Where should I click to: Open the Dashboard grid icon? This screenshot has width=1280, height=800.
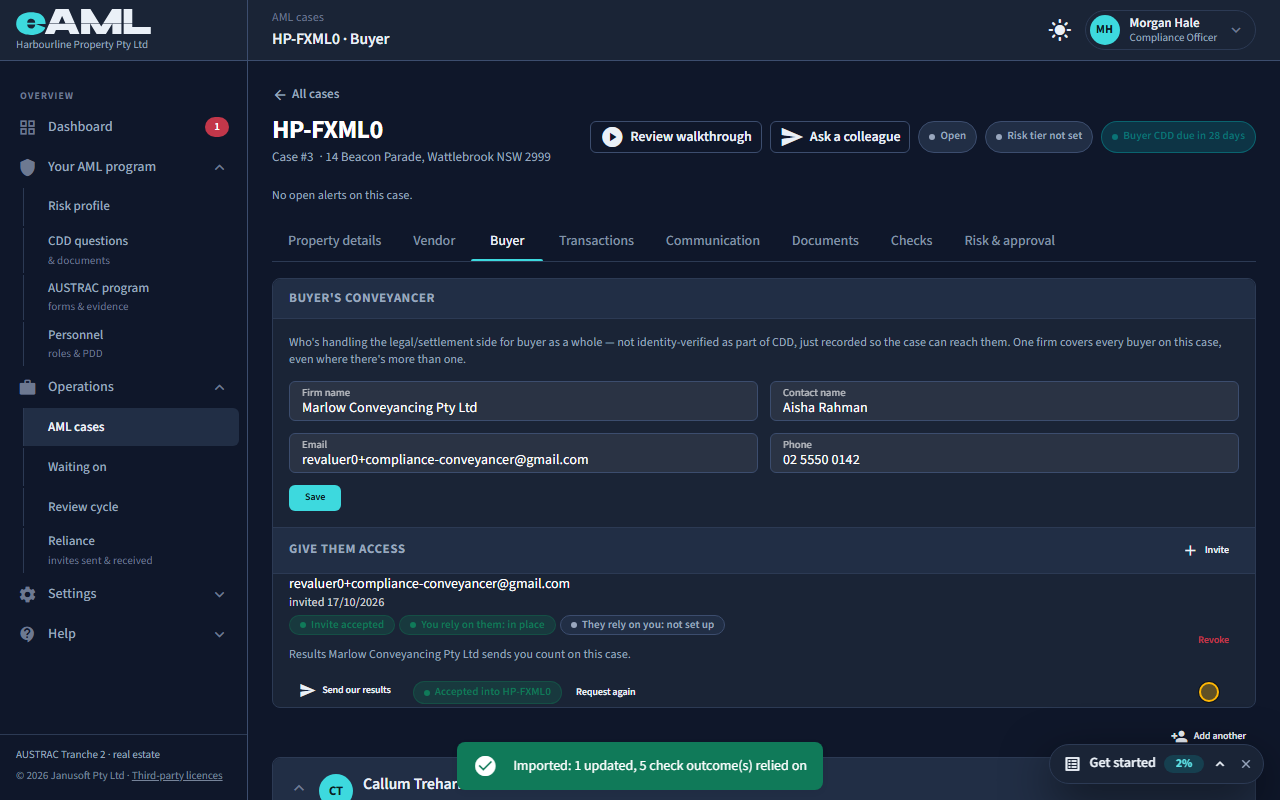click(28, 127)
